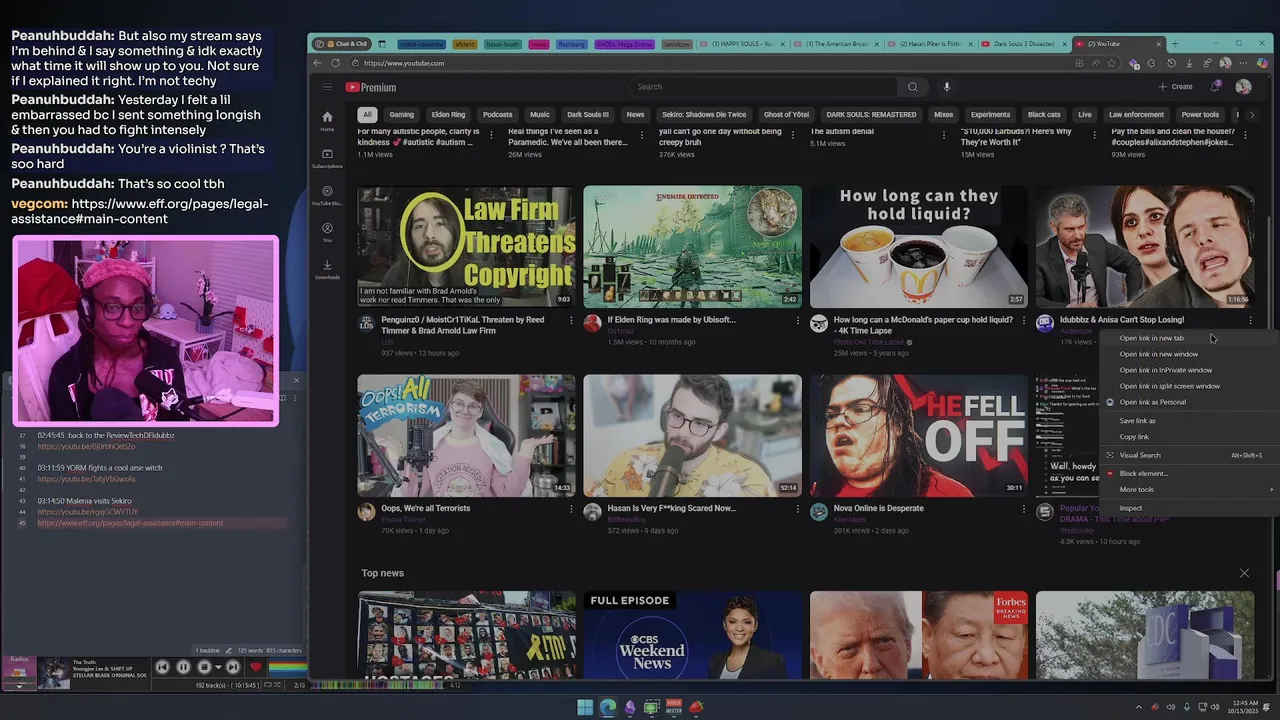
Task: Open HE FELL OFF video thumbnail
Action: point(918,435)
